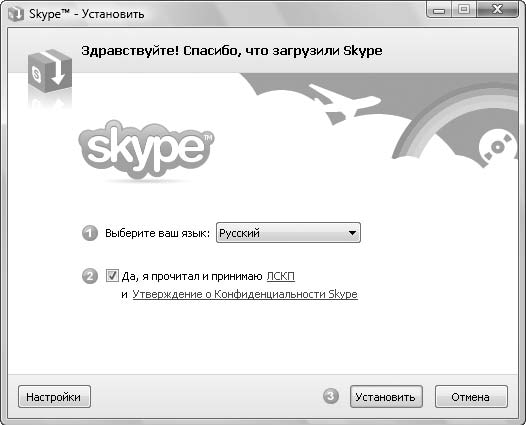Select the Русский language combo box
Image resolution: width=526 pixels, height=425 pixels.
click(288, 232)
